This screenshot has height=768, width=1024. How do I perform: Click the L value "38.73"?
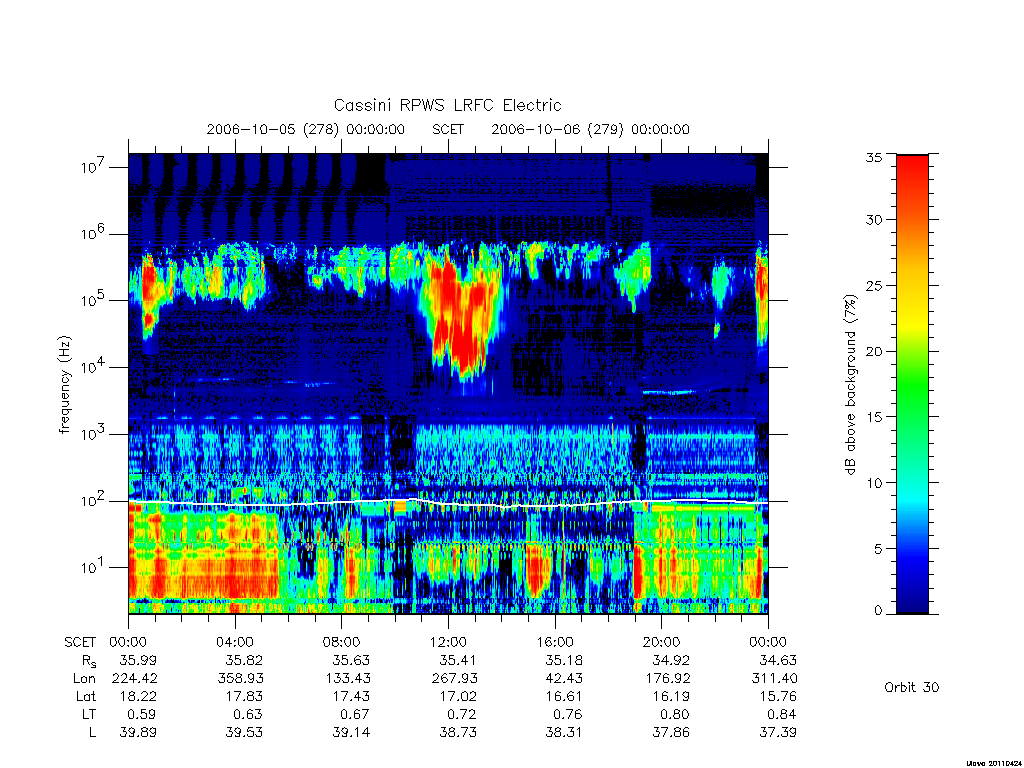pyautogui.click(x=458, y=732)
